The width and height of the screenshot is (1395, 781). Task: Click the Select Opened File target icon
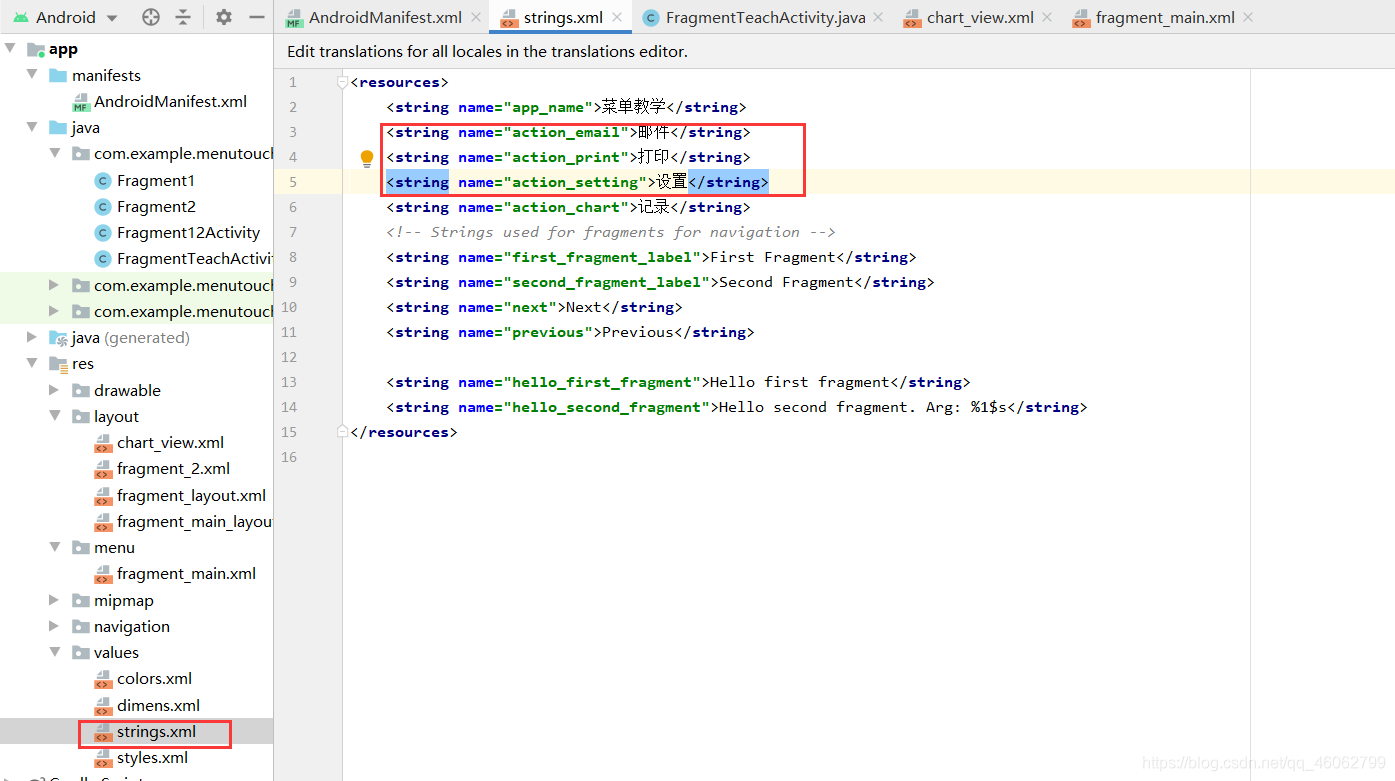(x=151, y=17)
